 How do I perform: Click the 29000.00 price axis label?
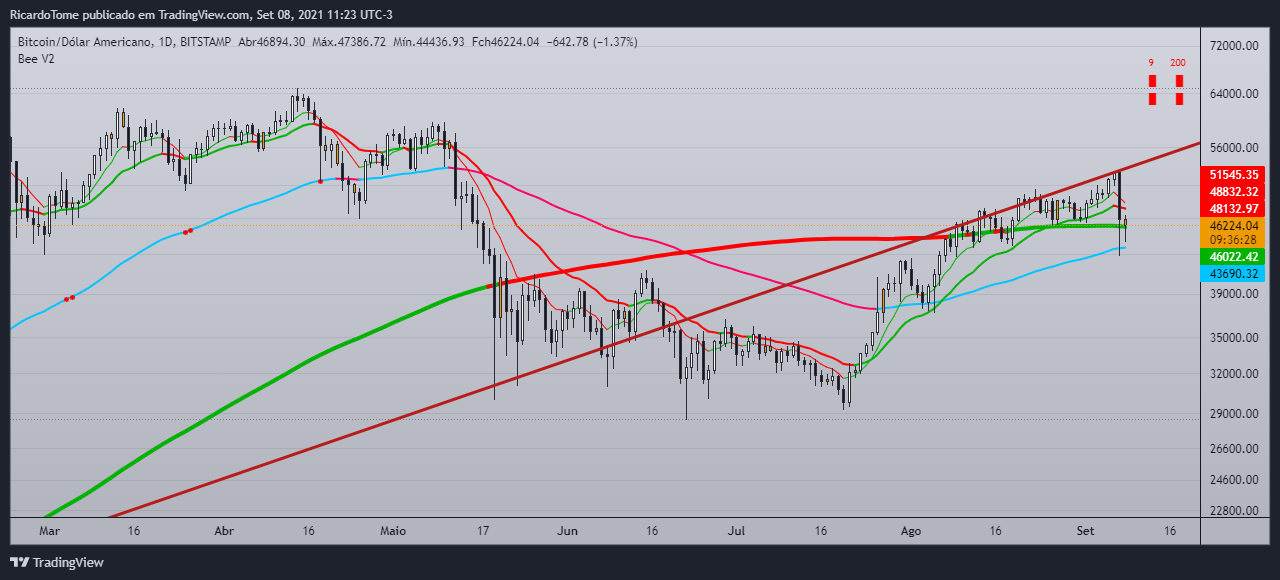click(1233, 414)
